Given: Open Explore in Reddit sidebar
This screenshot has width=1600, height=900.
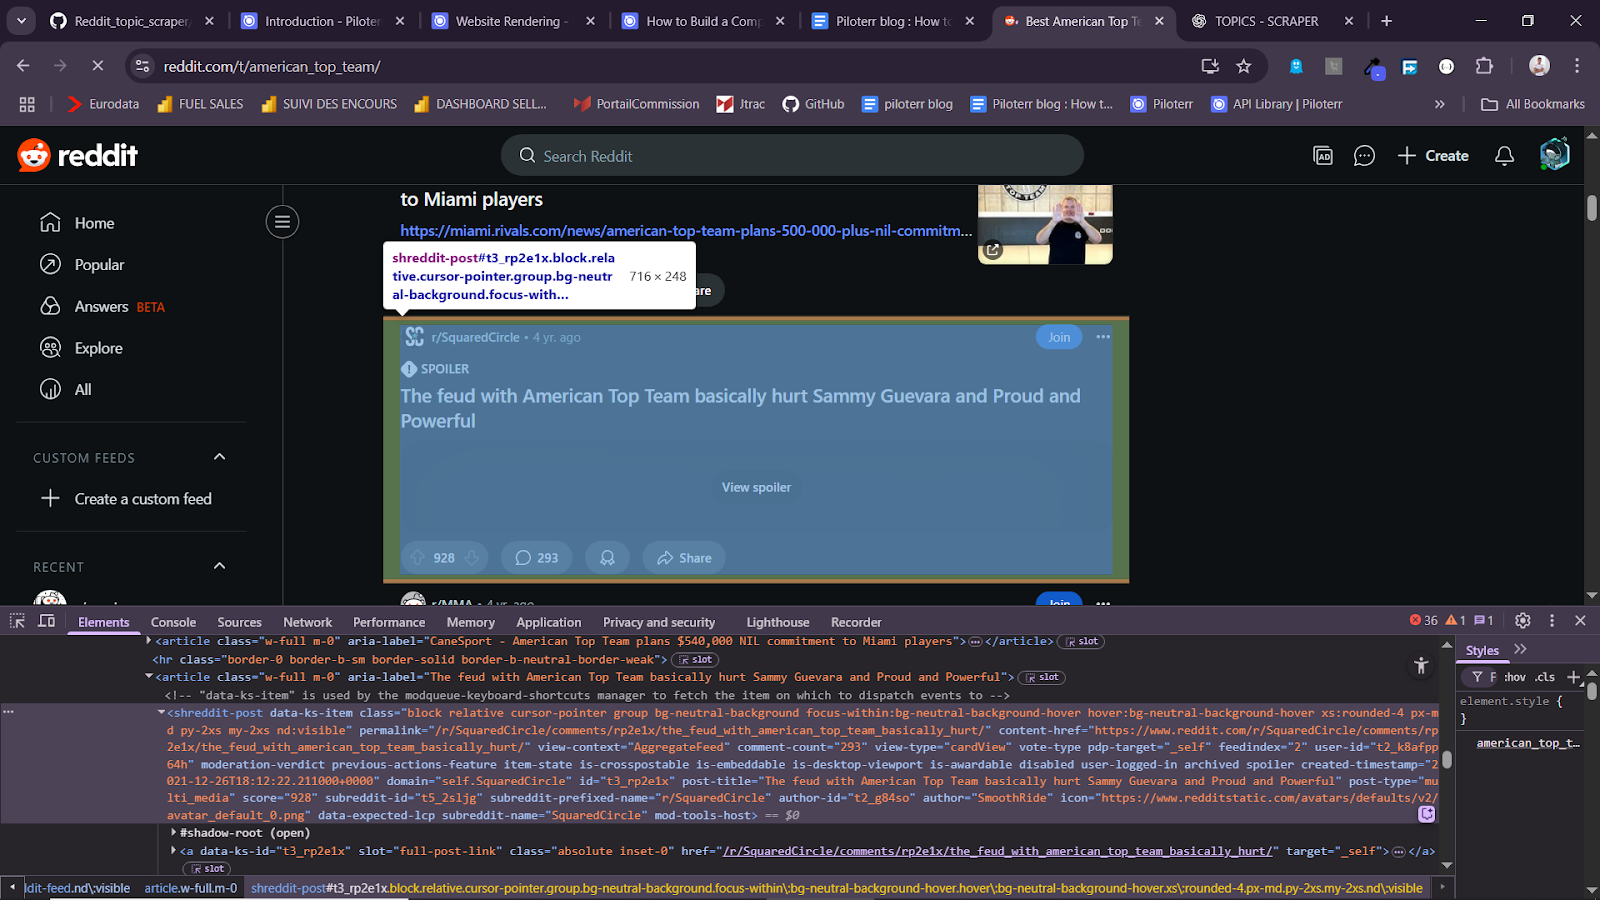Looking at the screenshot, I should pos(81,348).
